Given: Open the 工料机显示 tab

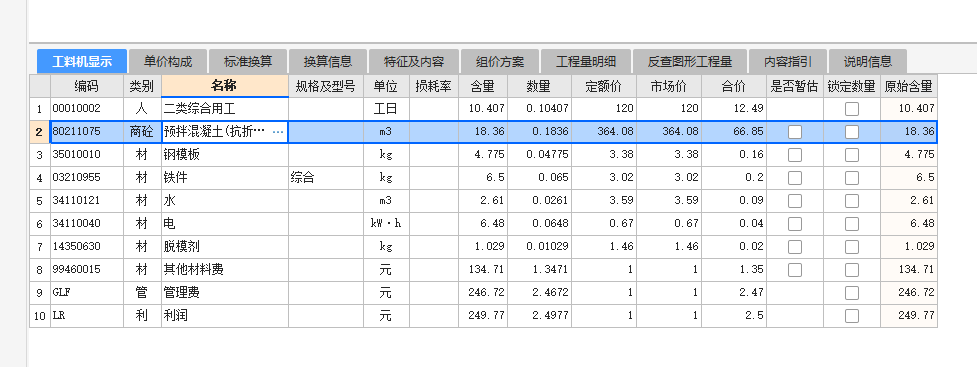Looking at the screenshot, I should click(82, 62).
